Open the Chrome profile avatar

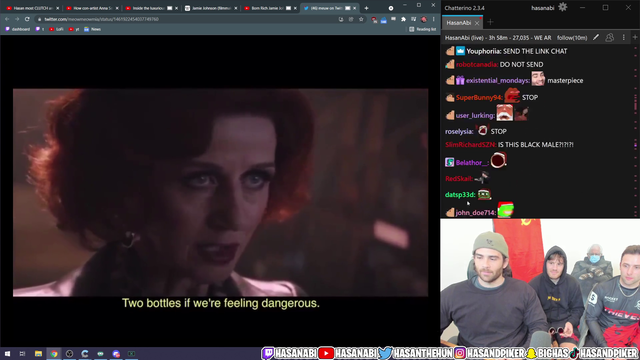(x=424, y=19)
